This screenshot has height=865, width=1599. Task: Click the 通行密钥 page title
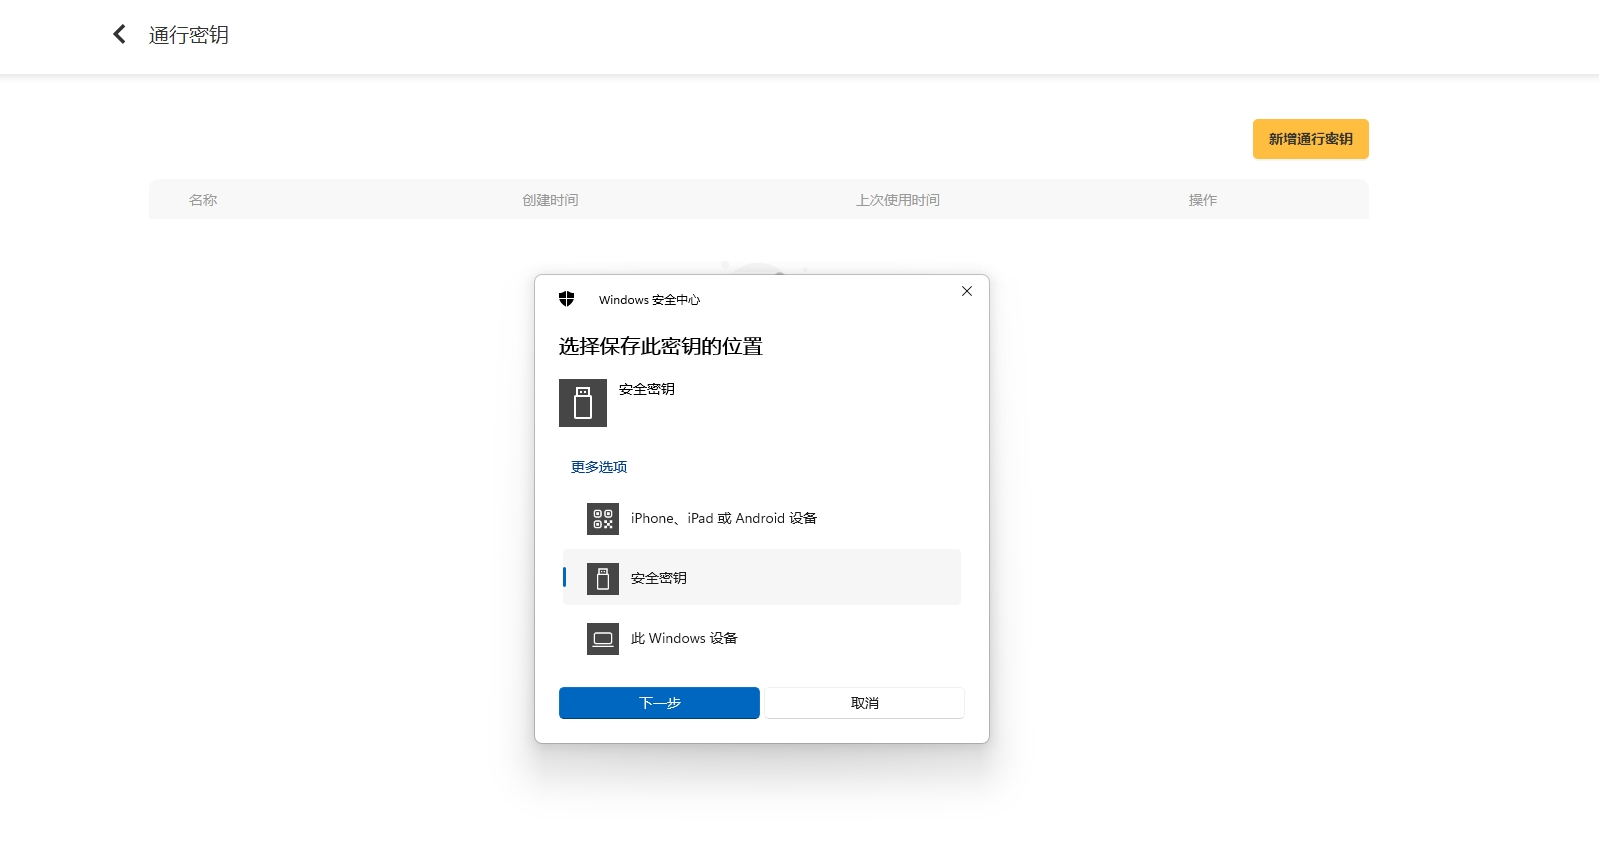(189, 35)
